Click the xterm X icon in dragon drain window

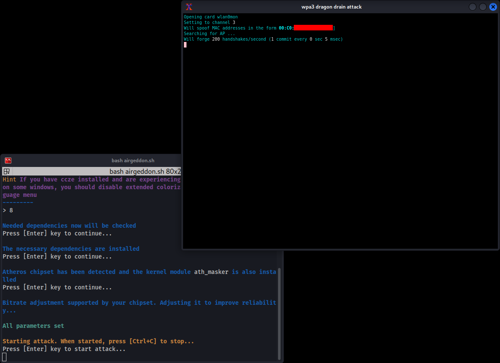pos(189,7)
